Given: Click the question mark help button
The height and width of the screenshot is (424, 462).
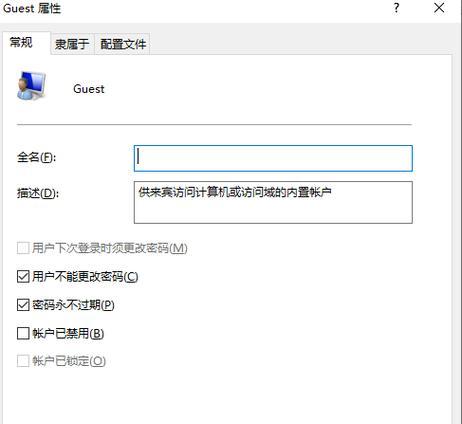Looking at the screenshot, I should pos(396,8).
